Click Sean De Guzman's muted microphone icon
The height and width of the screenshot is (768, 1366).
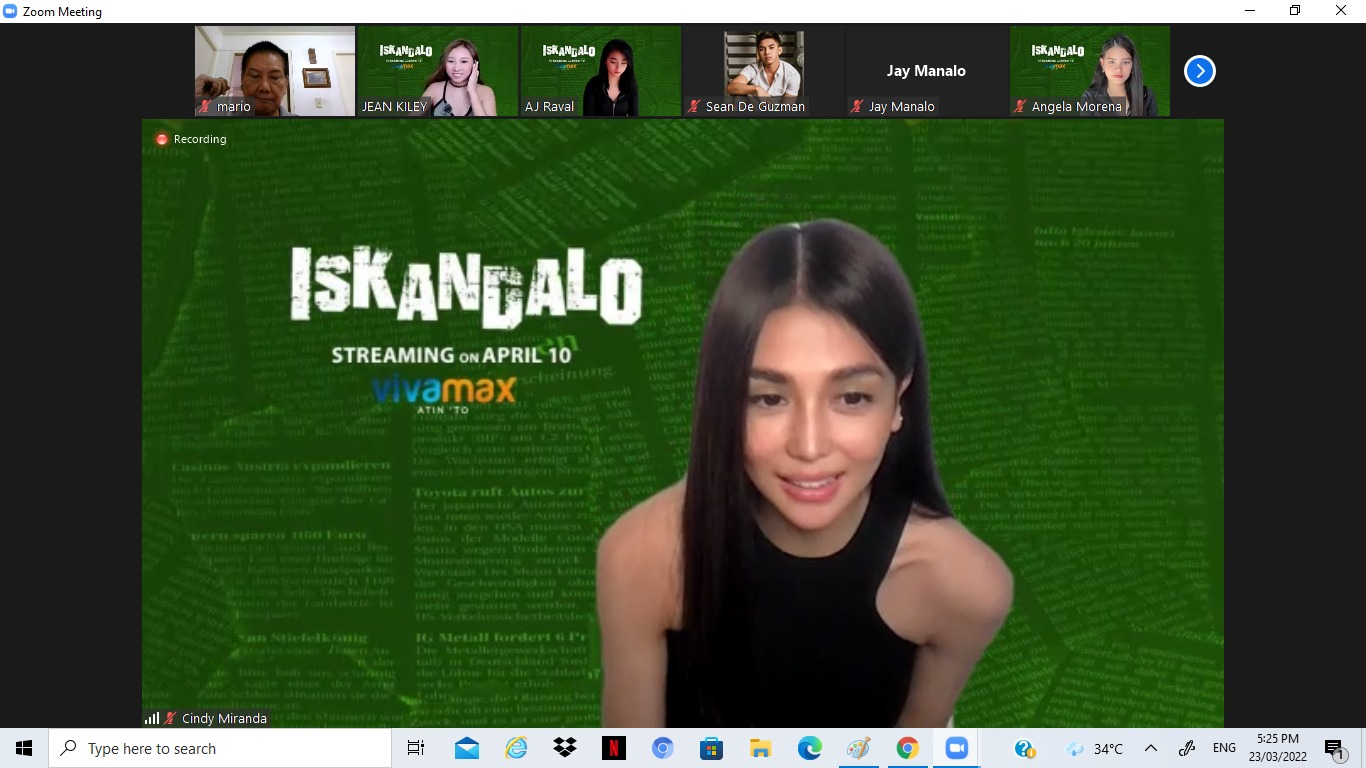pyautogui.click(x=695, y=106)
